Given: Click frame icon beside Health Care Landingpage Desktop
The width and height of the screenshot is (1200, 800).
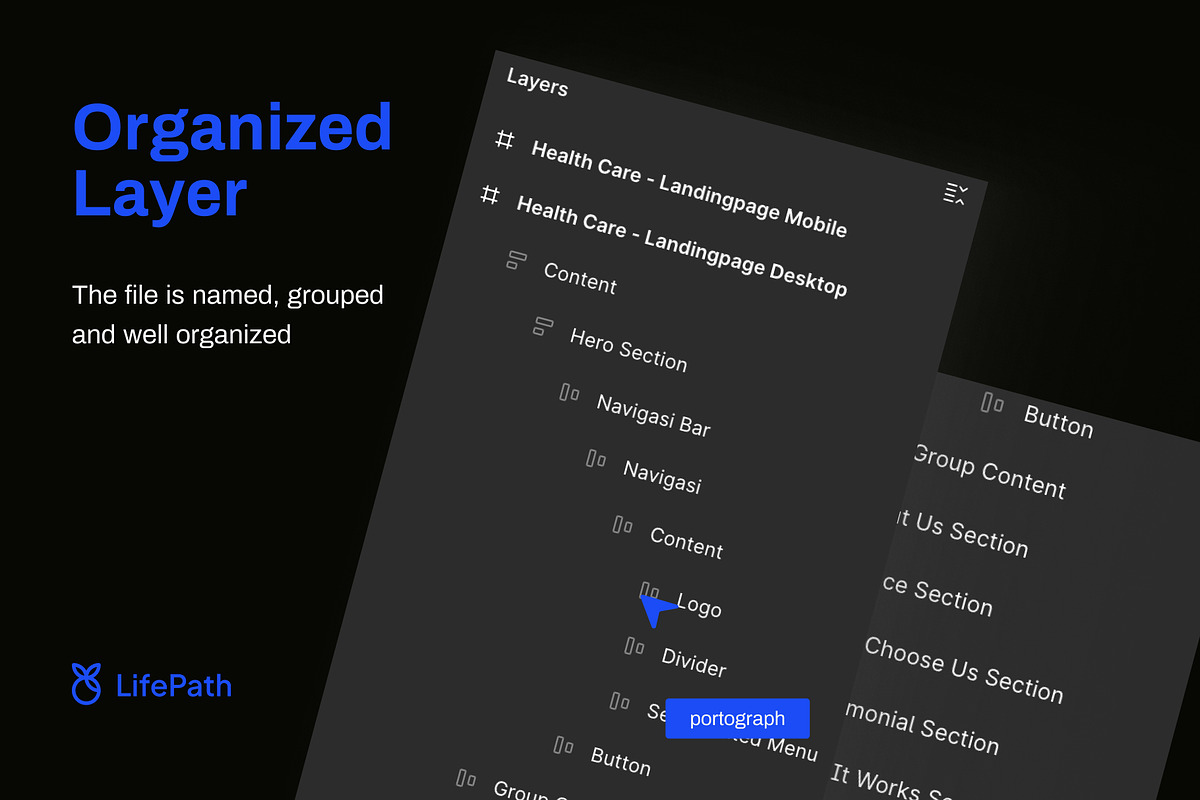Looking at the screenshot, I should click(490, 195).
